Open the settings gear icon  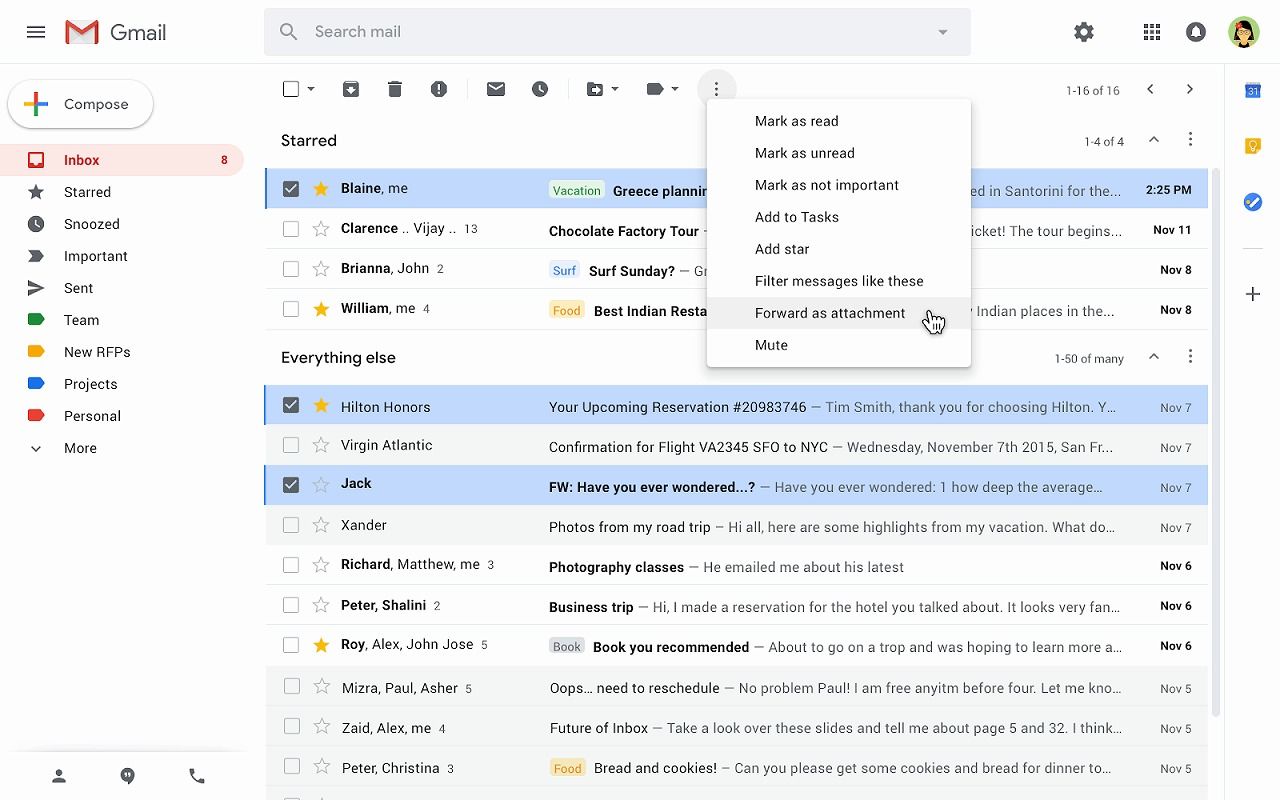(1084, 32)
